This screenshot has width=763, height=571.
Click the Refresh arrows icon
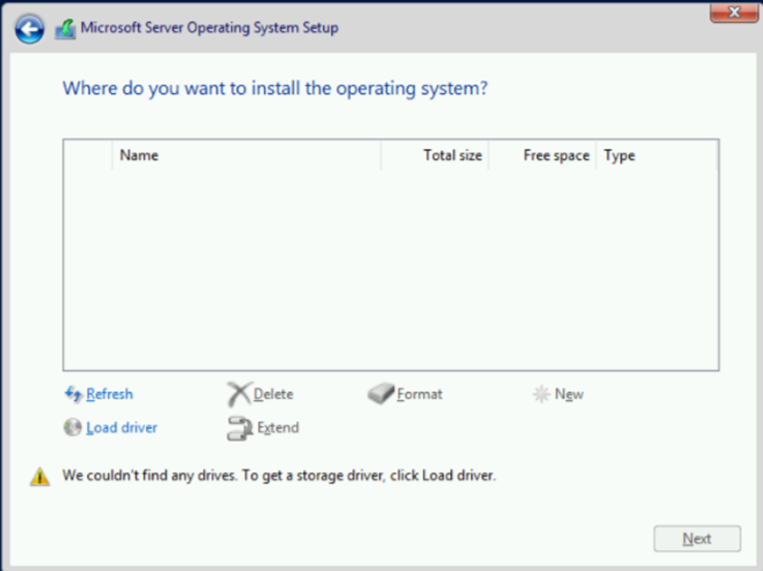coord(73,394)
